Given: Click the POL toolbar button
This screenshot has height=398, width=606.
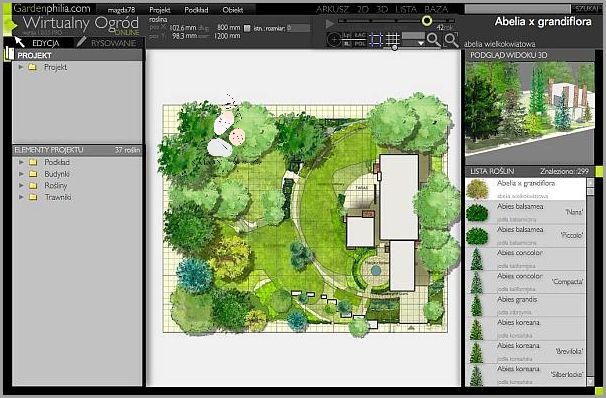Looking at the screenshot, I should [360, 43].
